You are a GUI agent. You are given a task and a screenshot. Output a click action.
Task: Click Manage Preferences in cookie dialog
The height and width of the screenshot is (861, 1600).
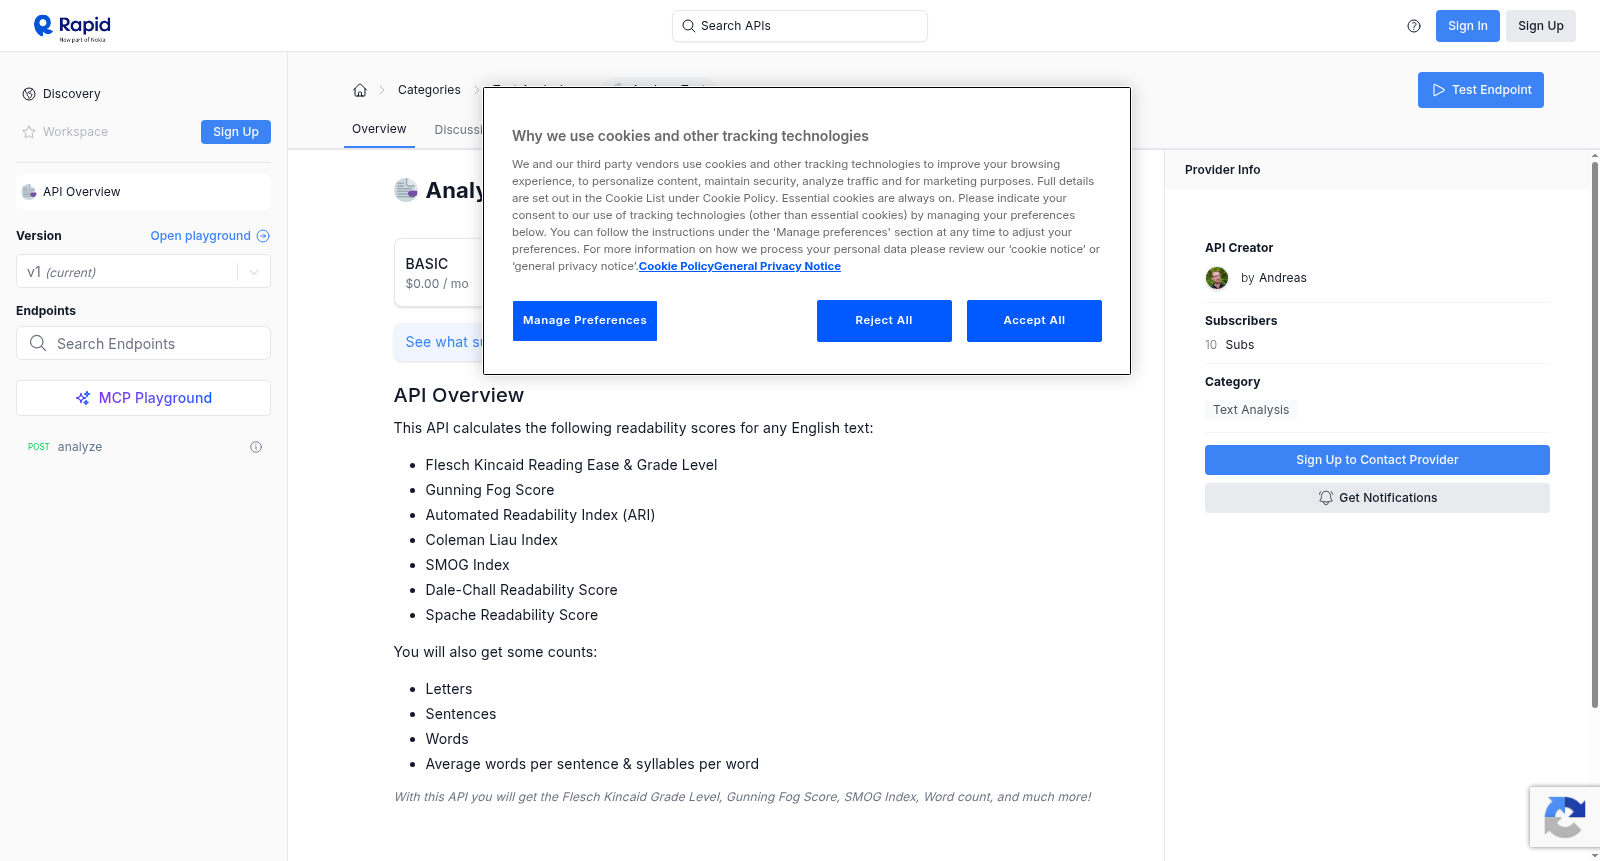coord(585,321)
